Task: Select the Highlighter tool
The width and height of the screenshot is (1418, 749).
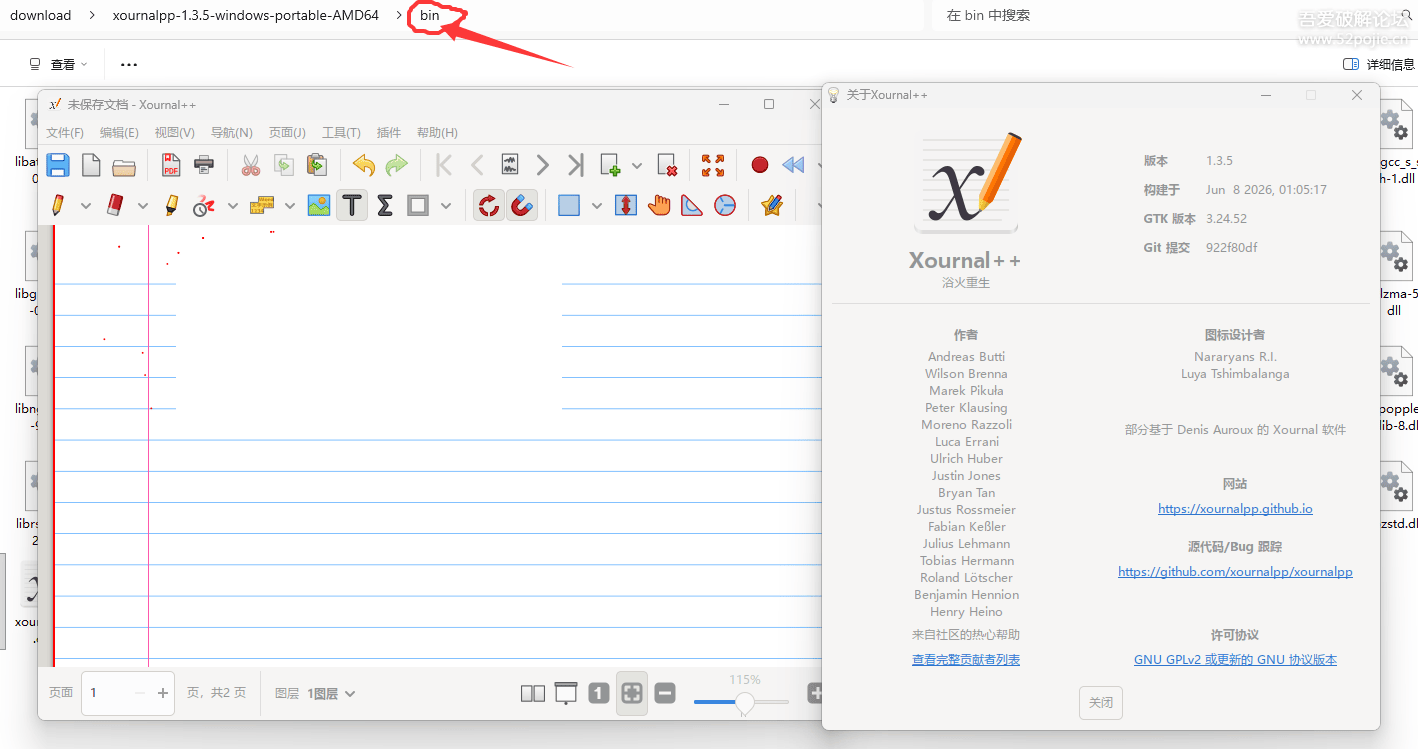Action: click(172, 205)
